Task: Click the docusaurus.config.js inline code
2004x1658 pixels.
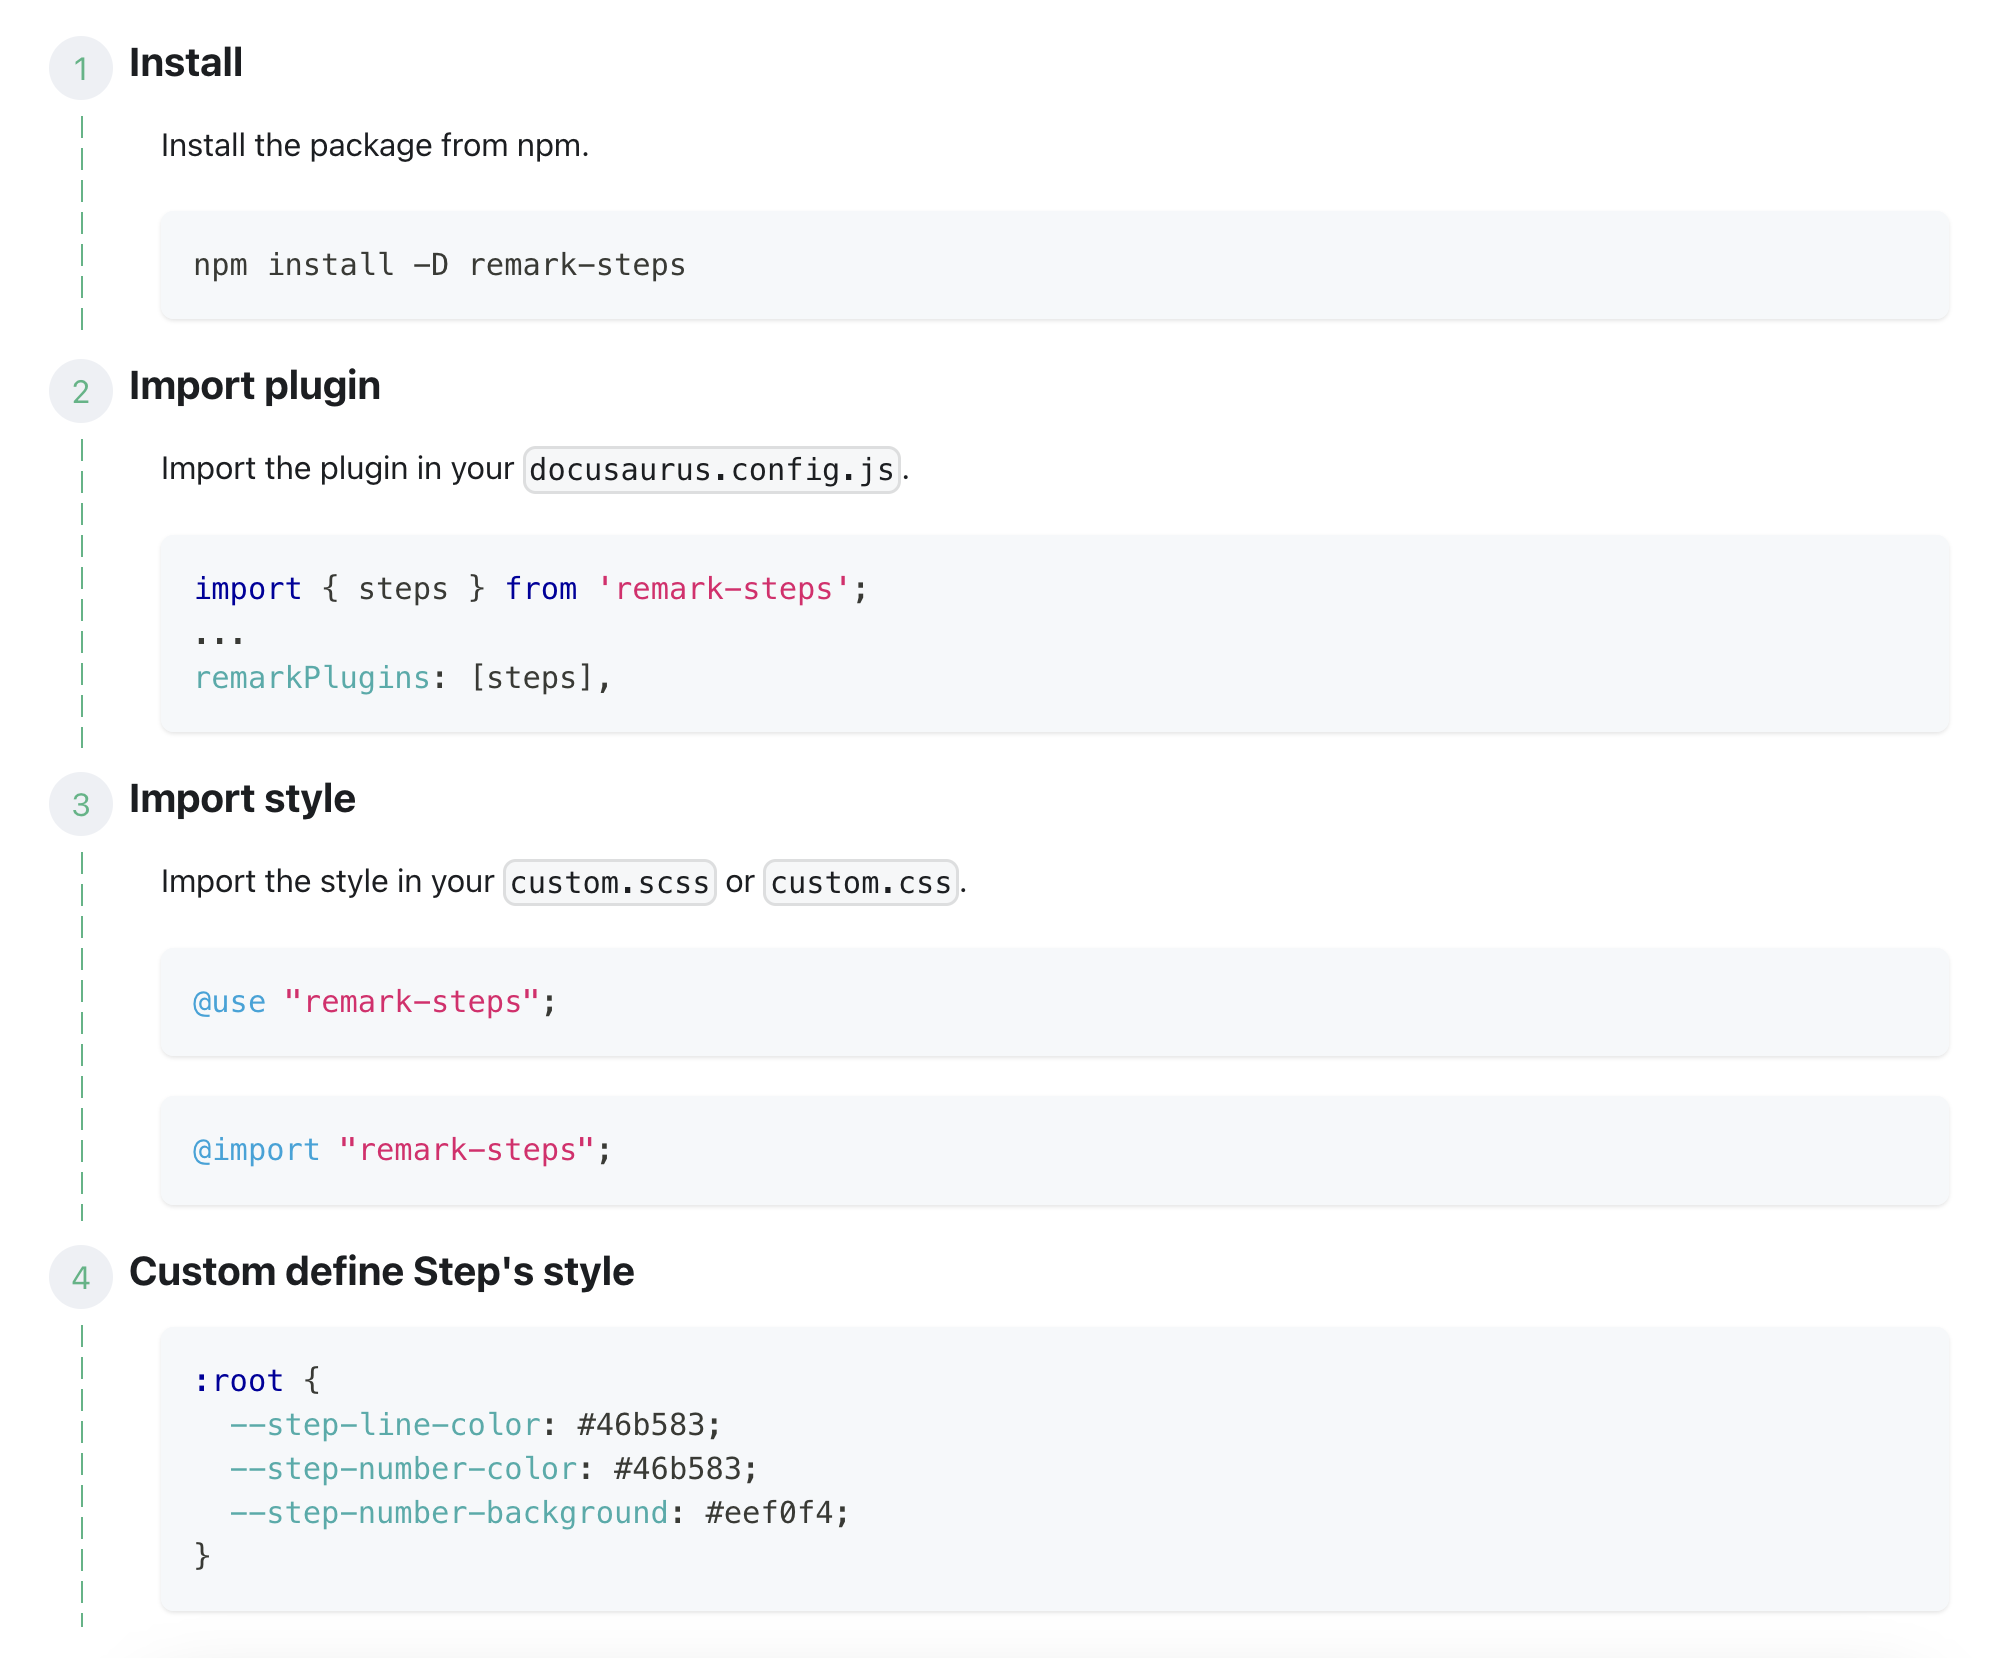Action: (711, 469)
